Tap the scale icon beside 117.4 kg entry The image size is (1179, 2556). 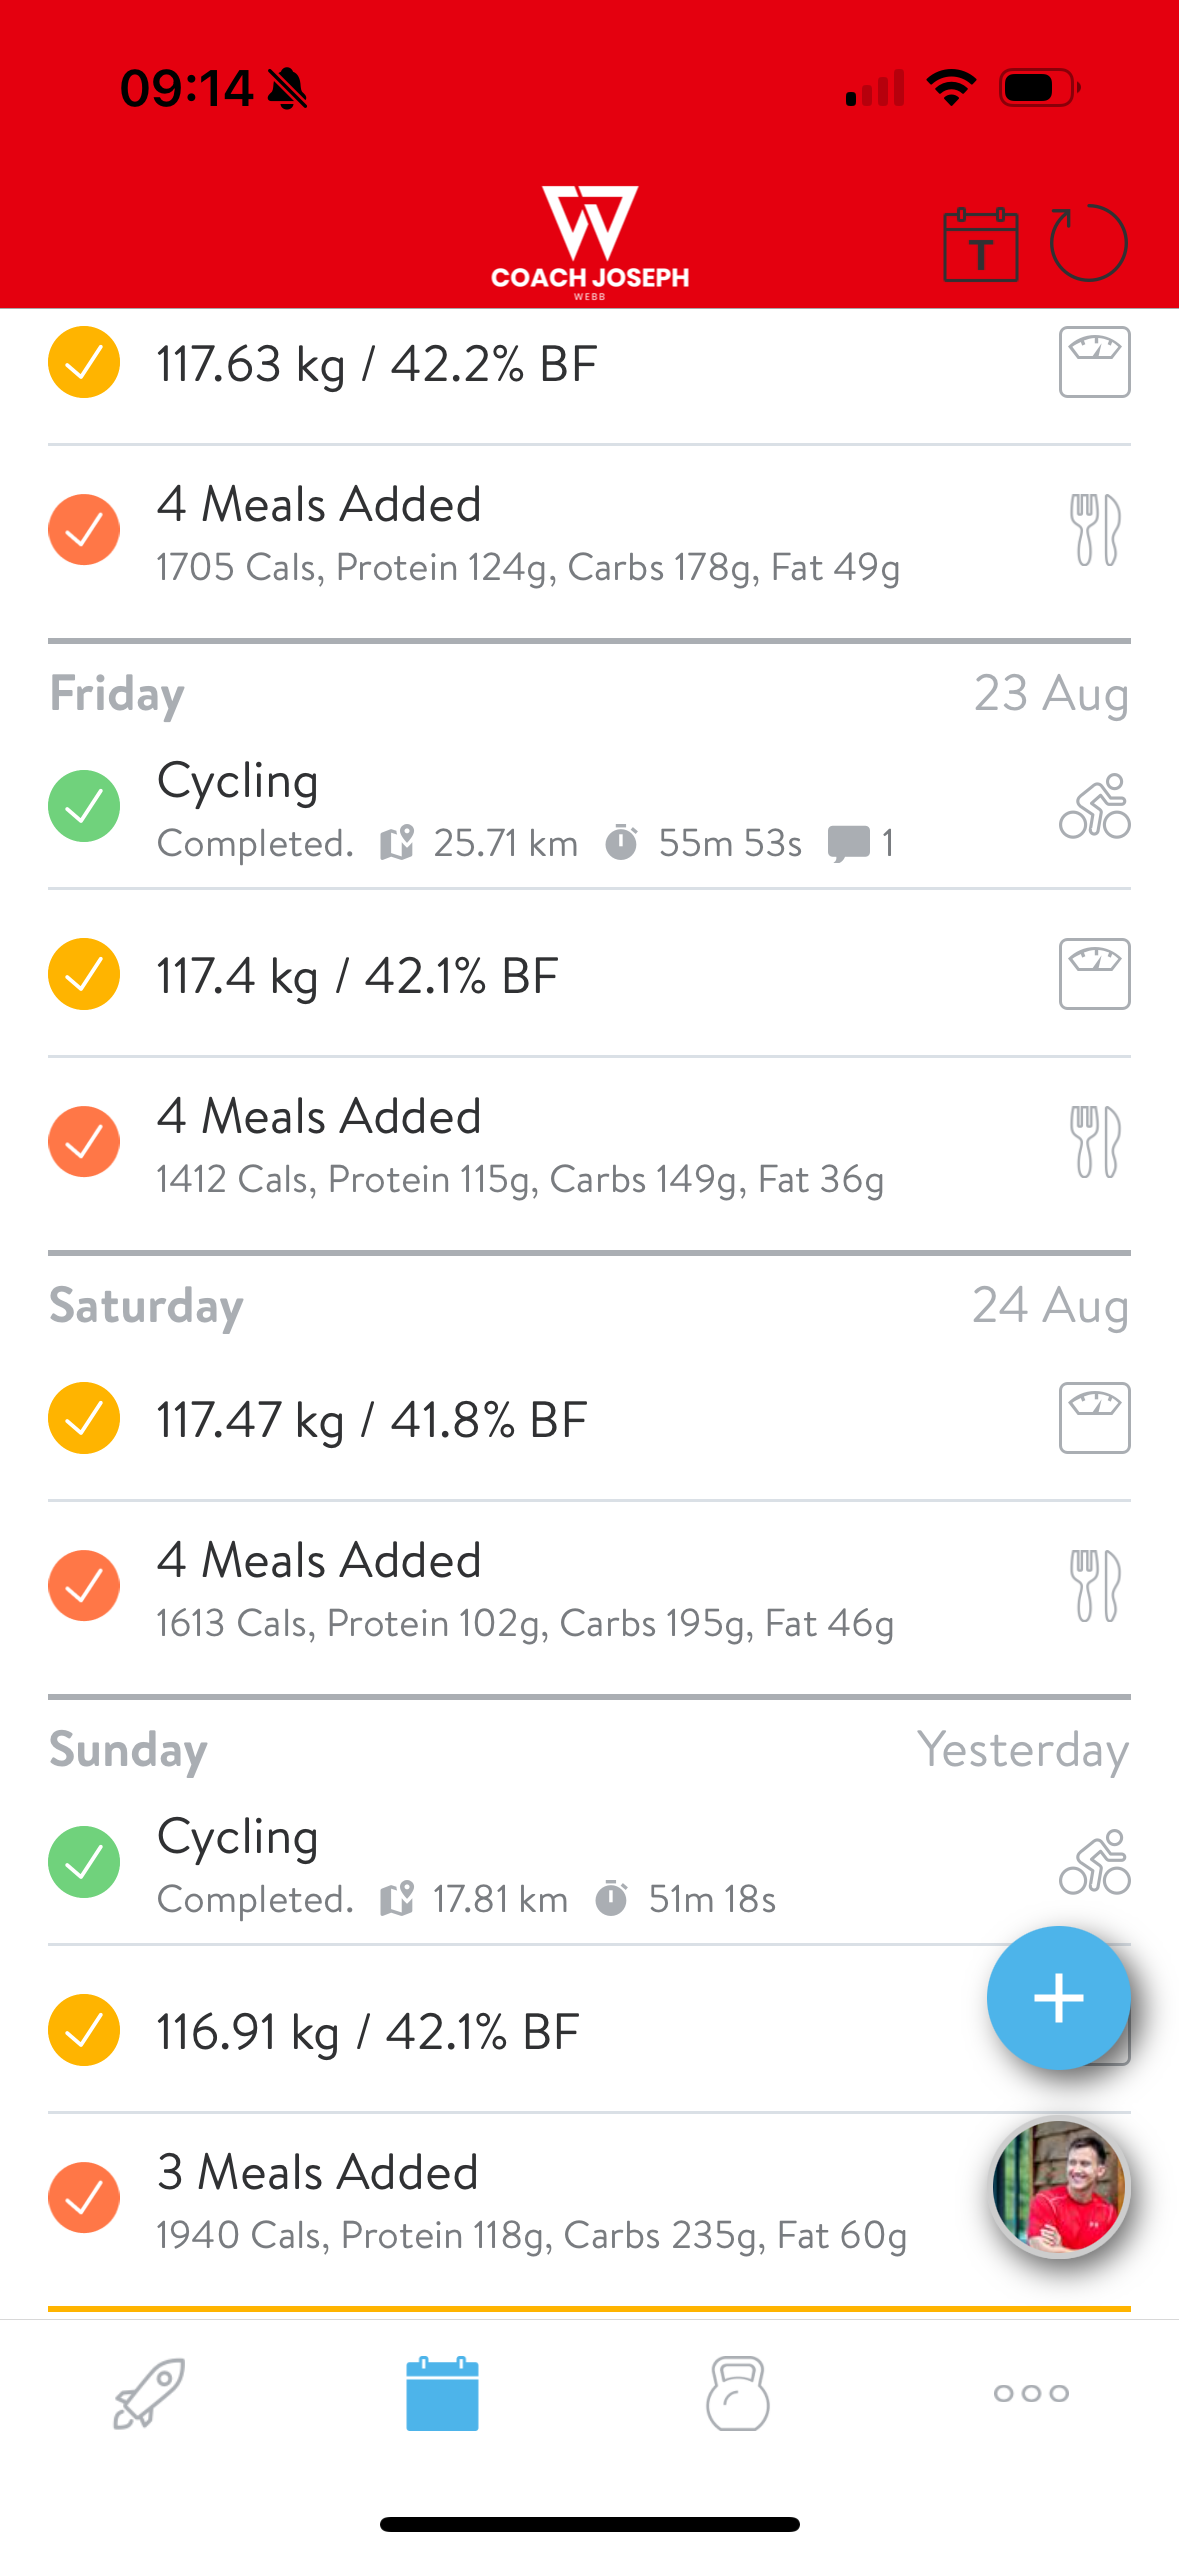pos(1094,974)
